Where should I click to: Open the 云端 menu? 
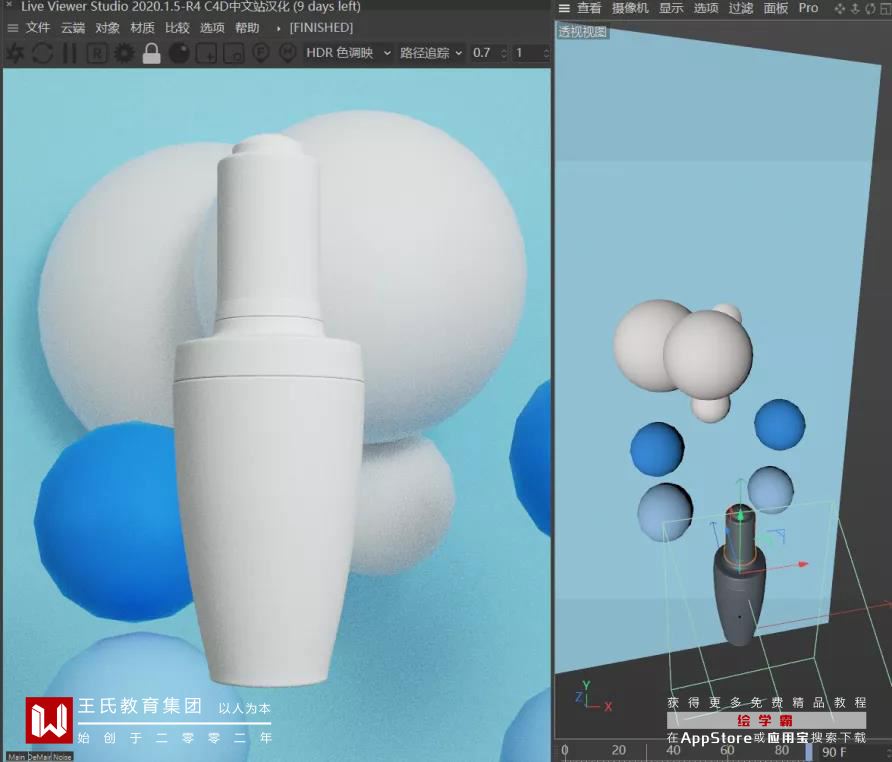(x=73, y=28)
